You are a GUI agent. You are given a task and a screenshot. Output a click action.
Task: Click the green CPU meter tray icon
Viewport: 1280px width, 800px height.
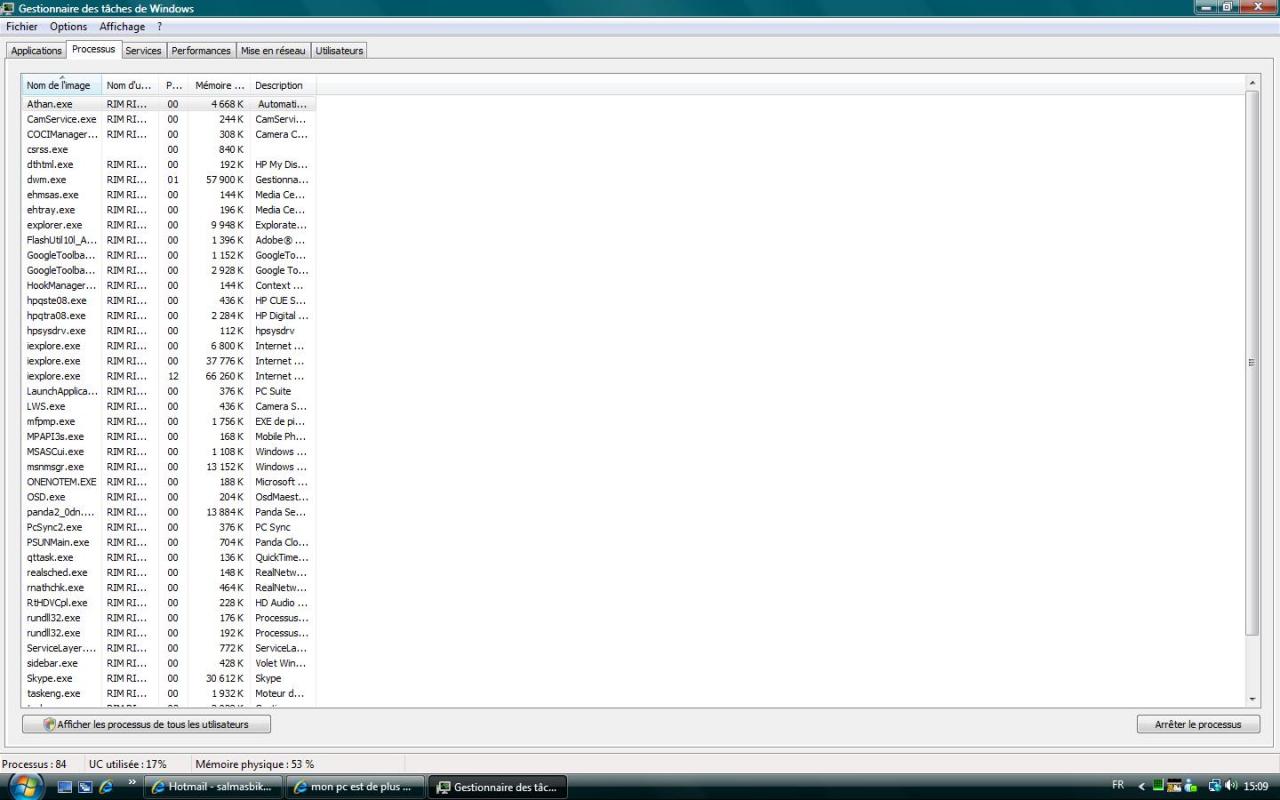pyautogui.click(x=1158, y=786)
